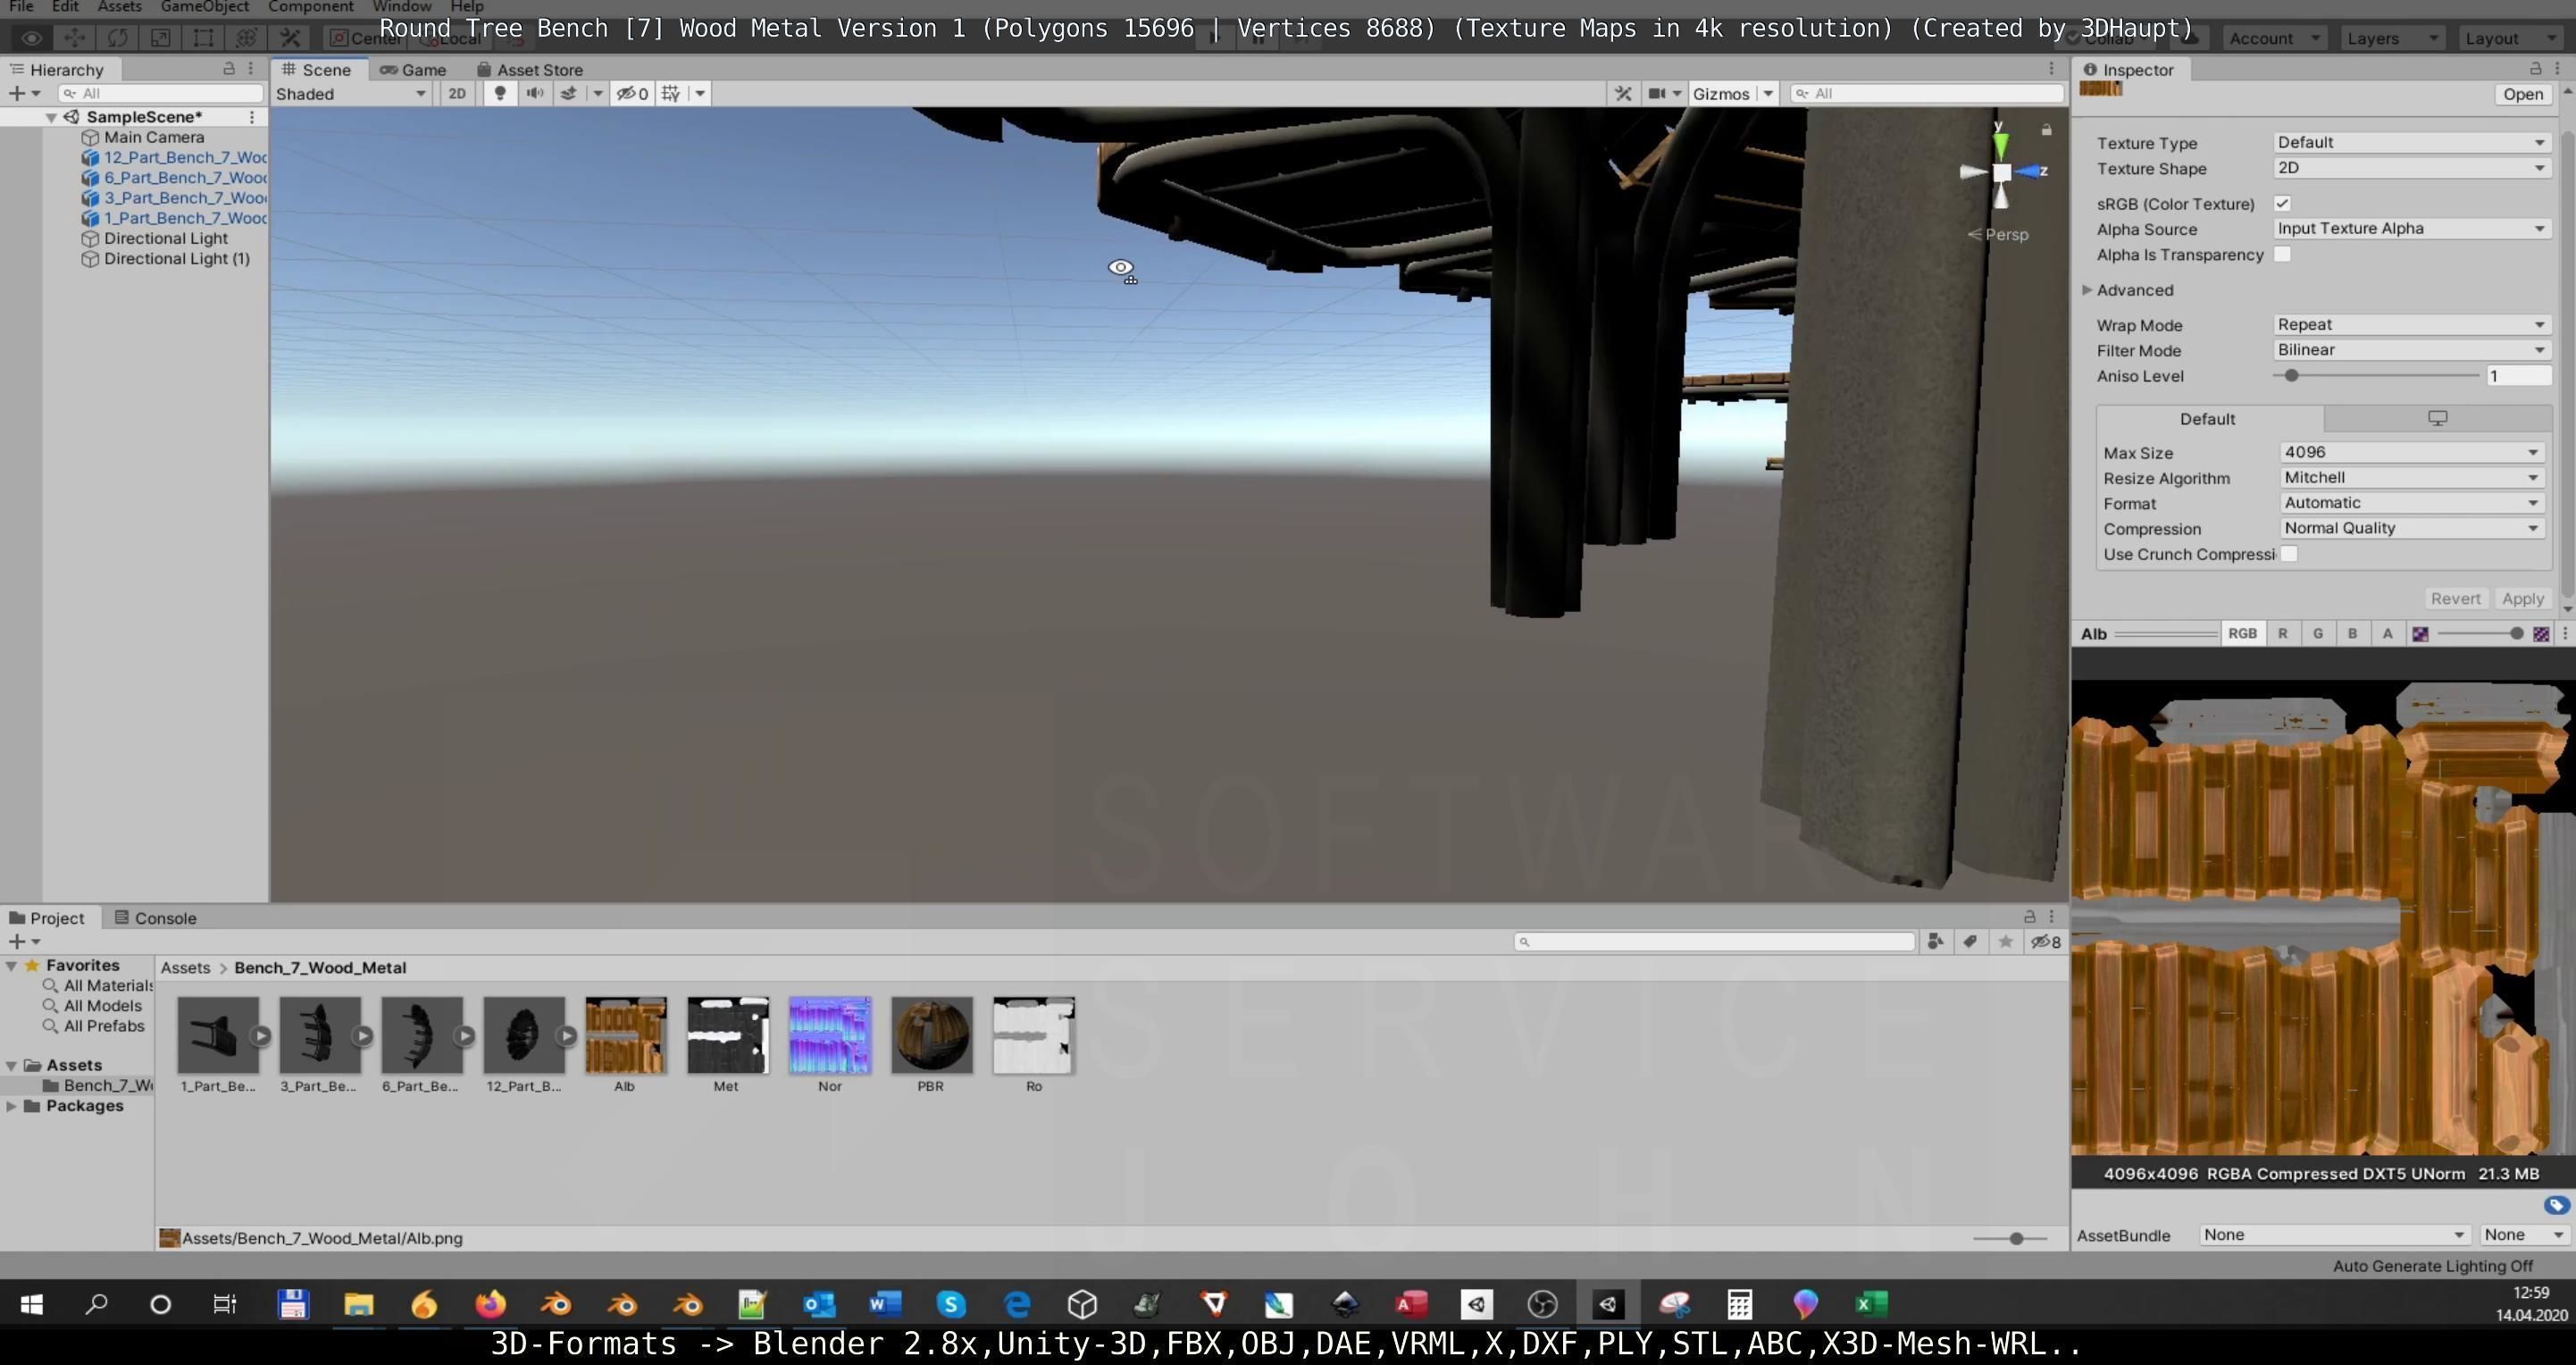The width and height of the screenshot is (2576, 1365).
Task: Toggle 2D scene view mode
Action: [457, 93]
